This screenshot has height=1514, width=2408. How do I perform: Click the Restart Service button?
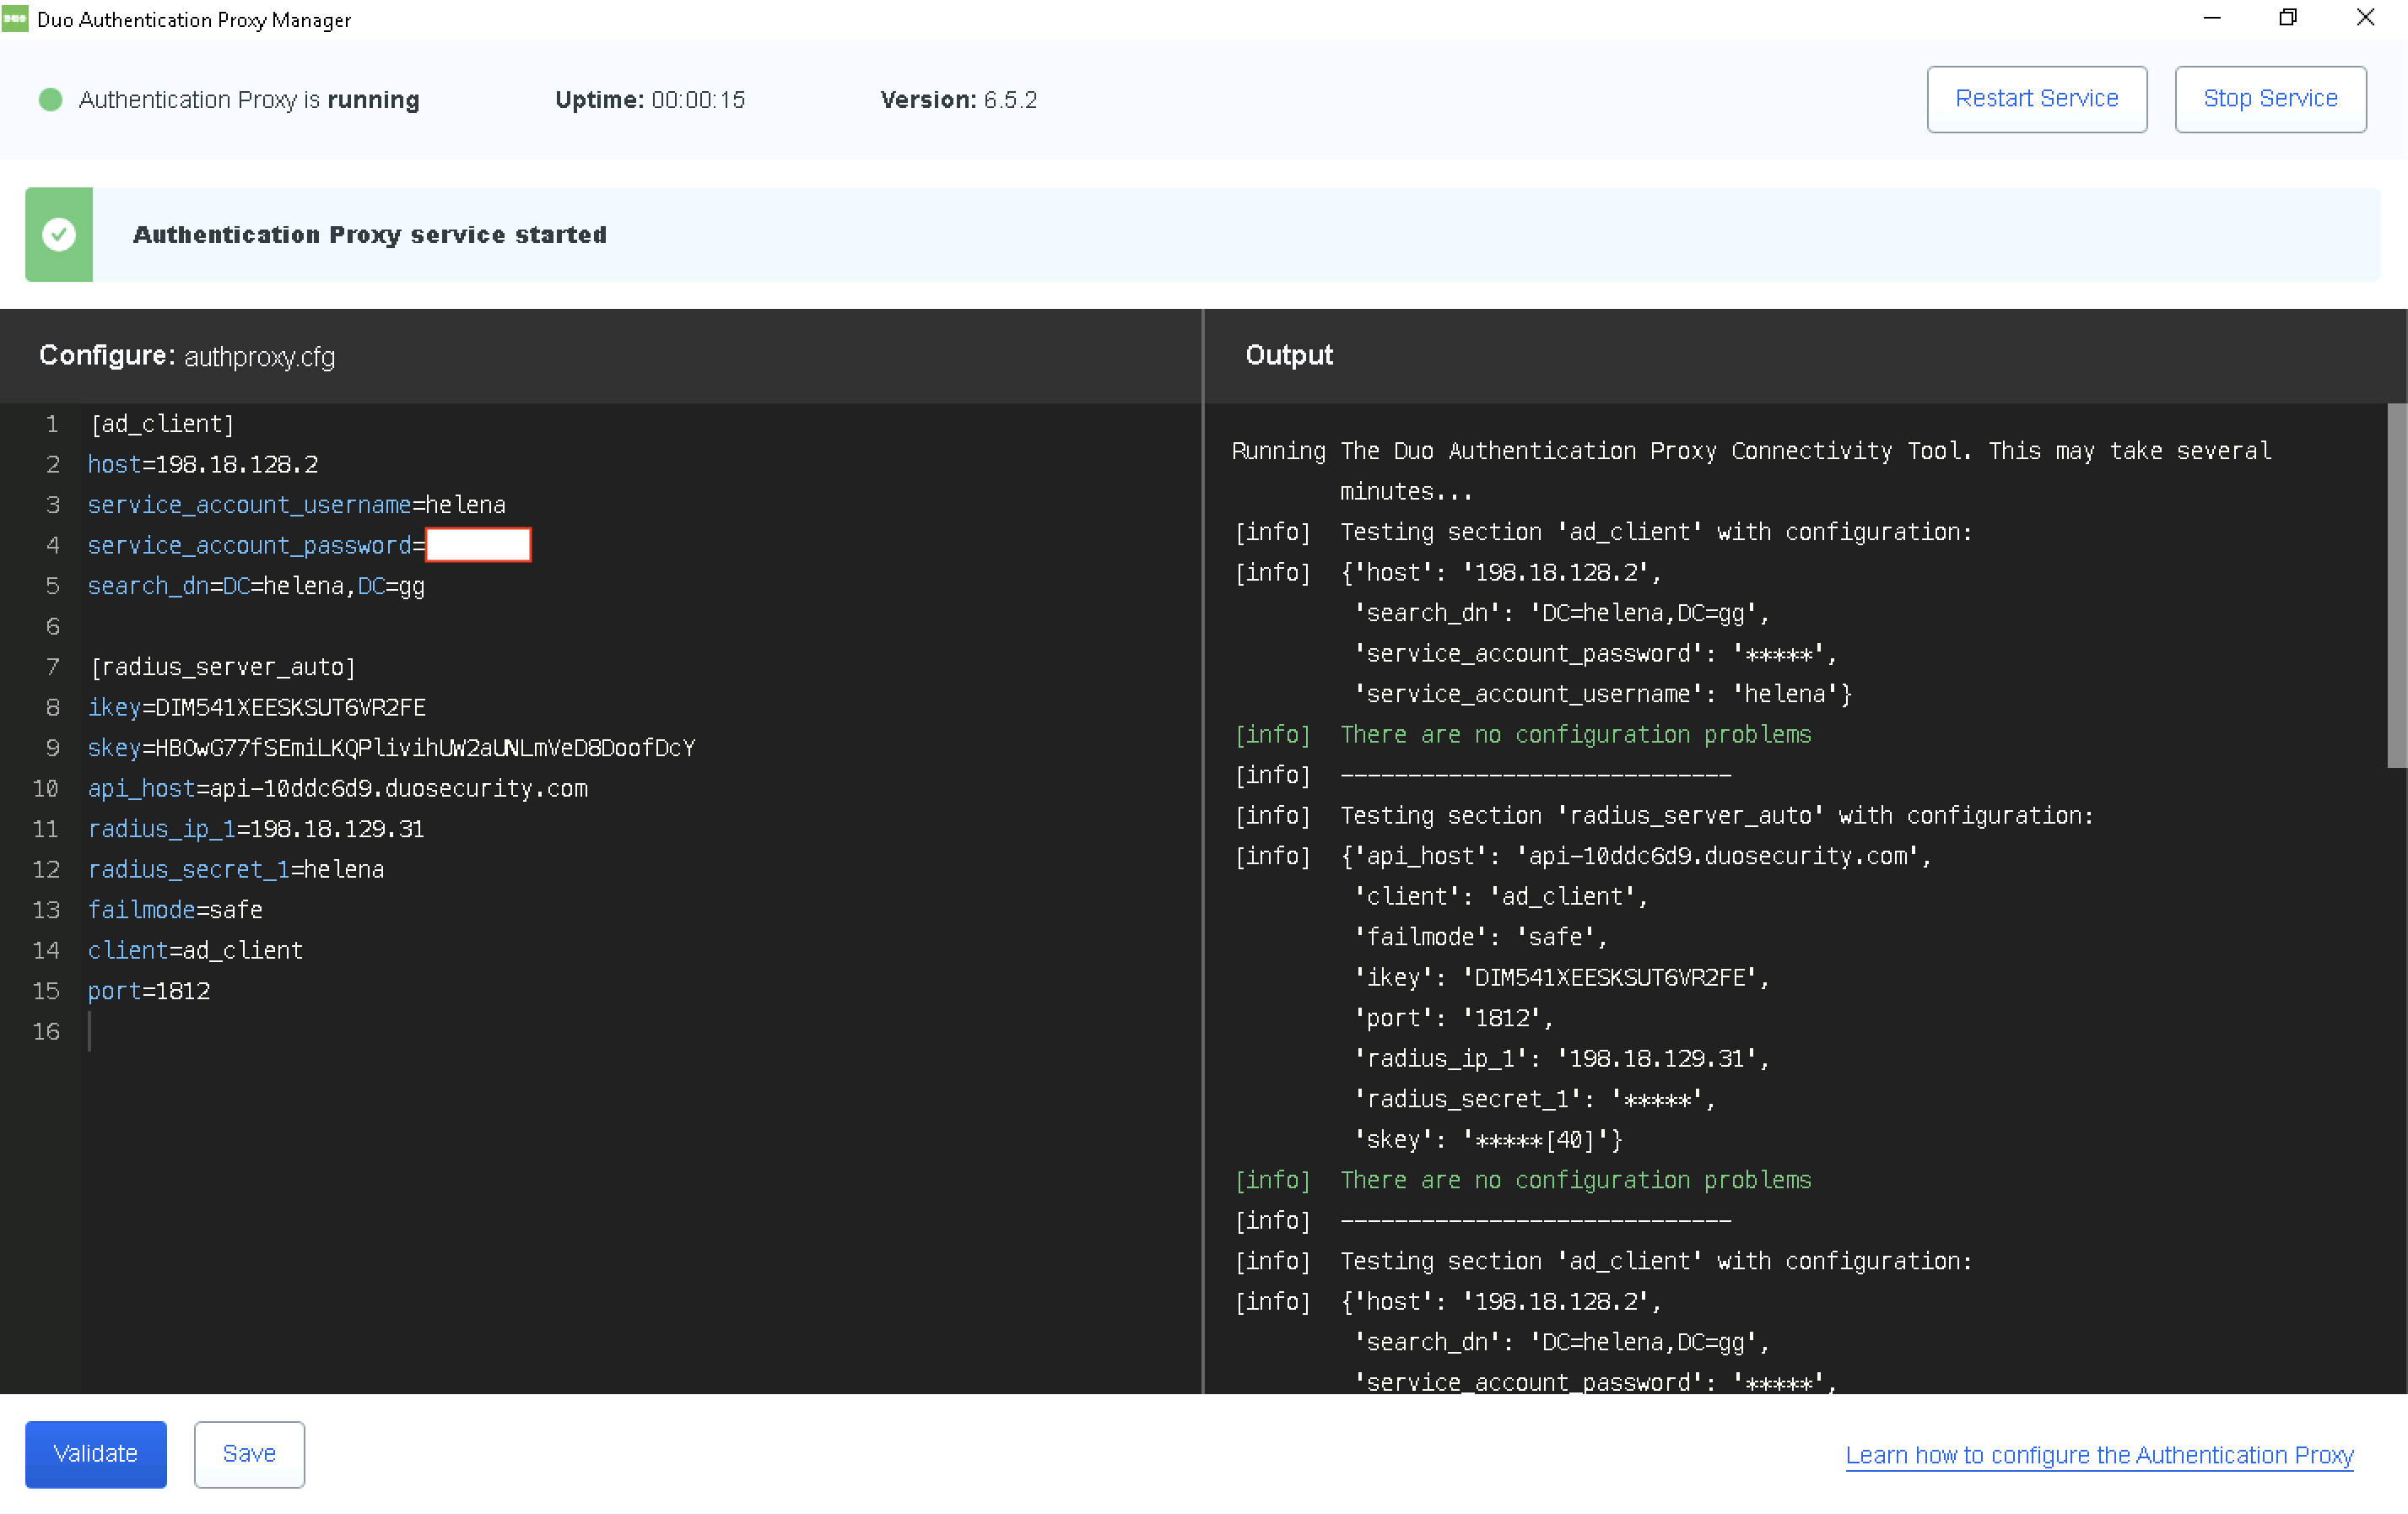2036,99
